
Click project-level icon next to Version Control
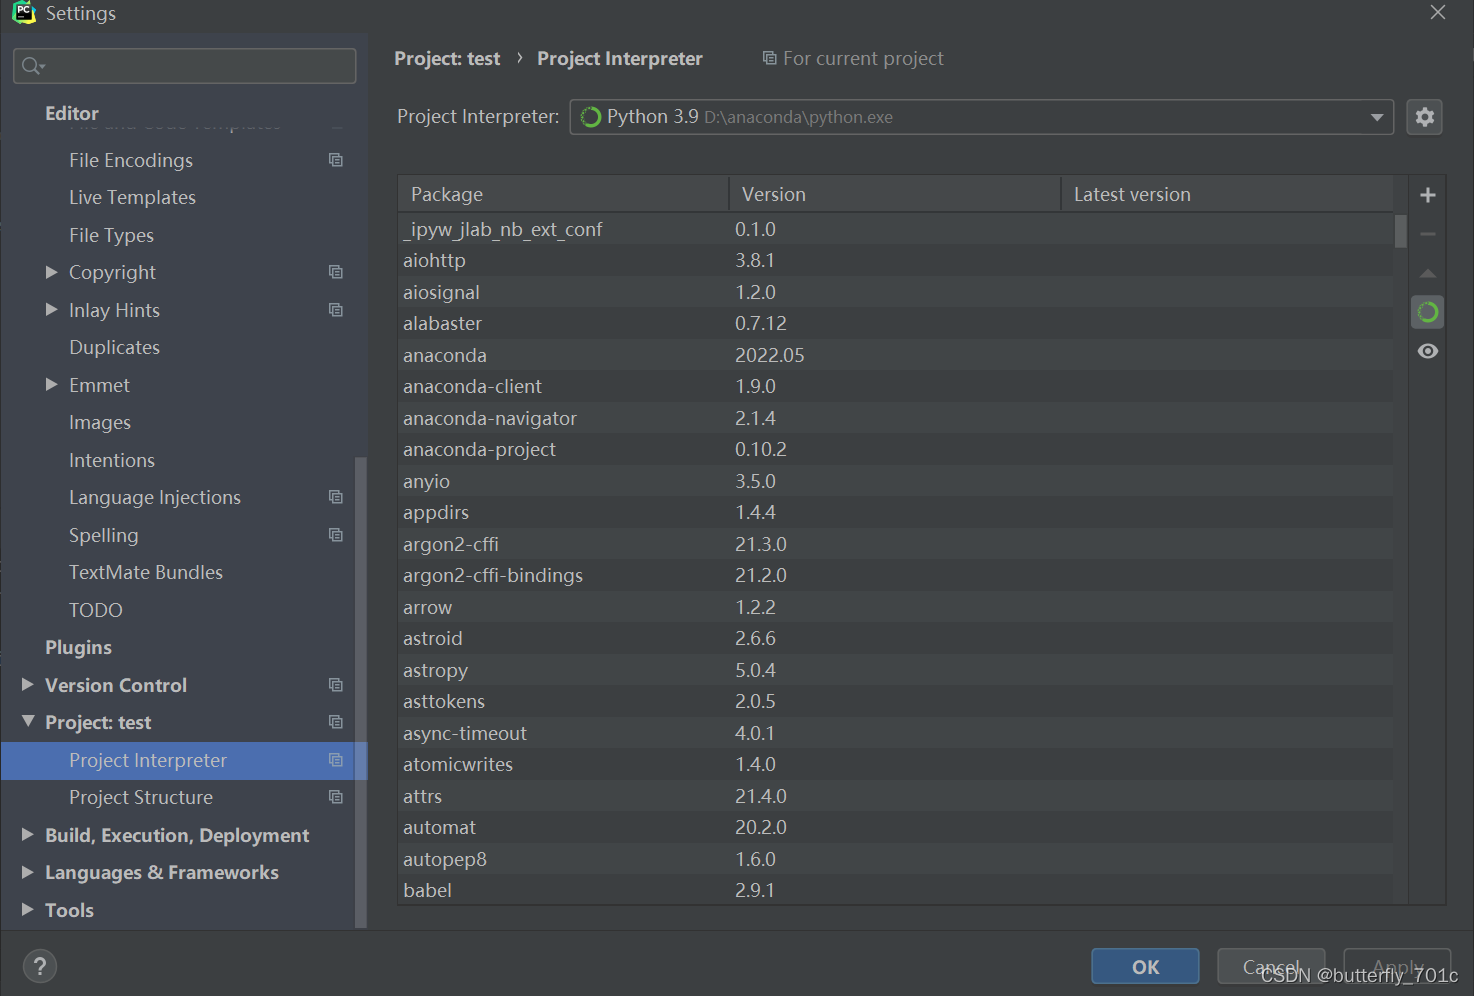tap(336, 685)
